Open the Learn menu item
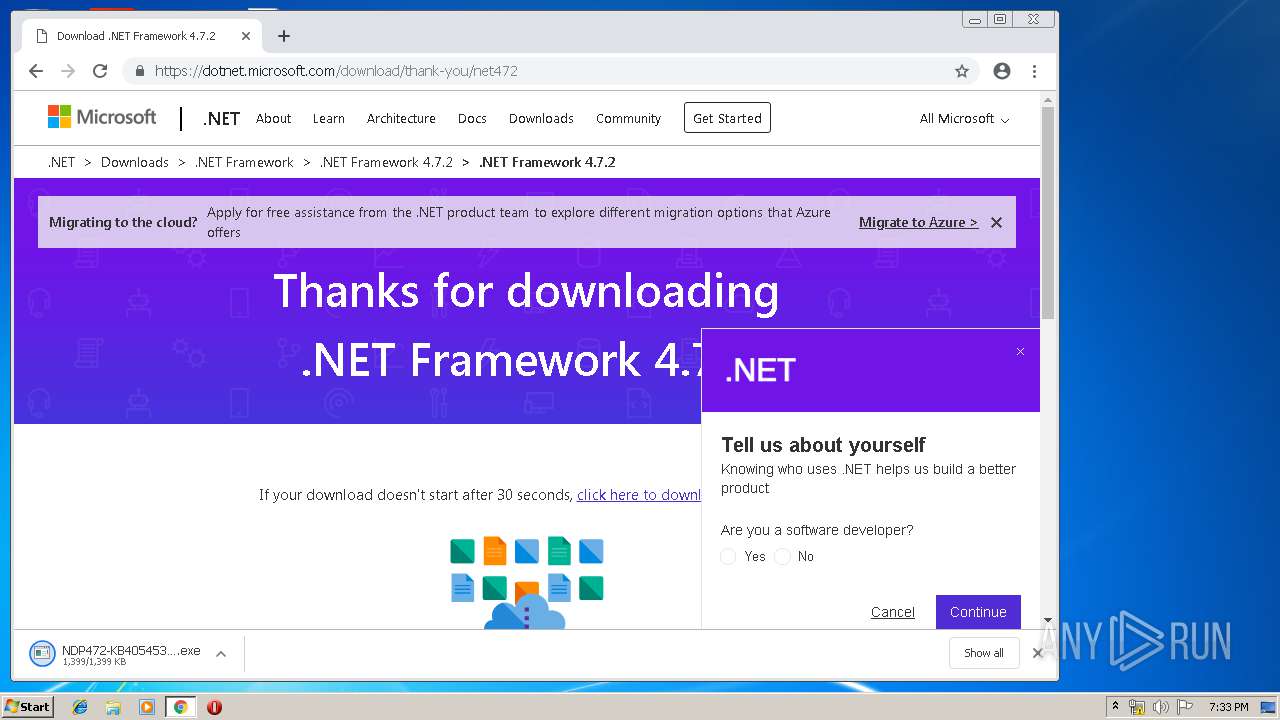The image size is (1280, 720). 328,118
